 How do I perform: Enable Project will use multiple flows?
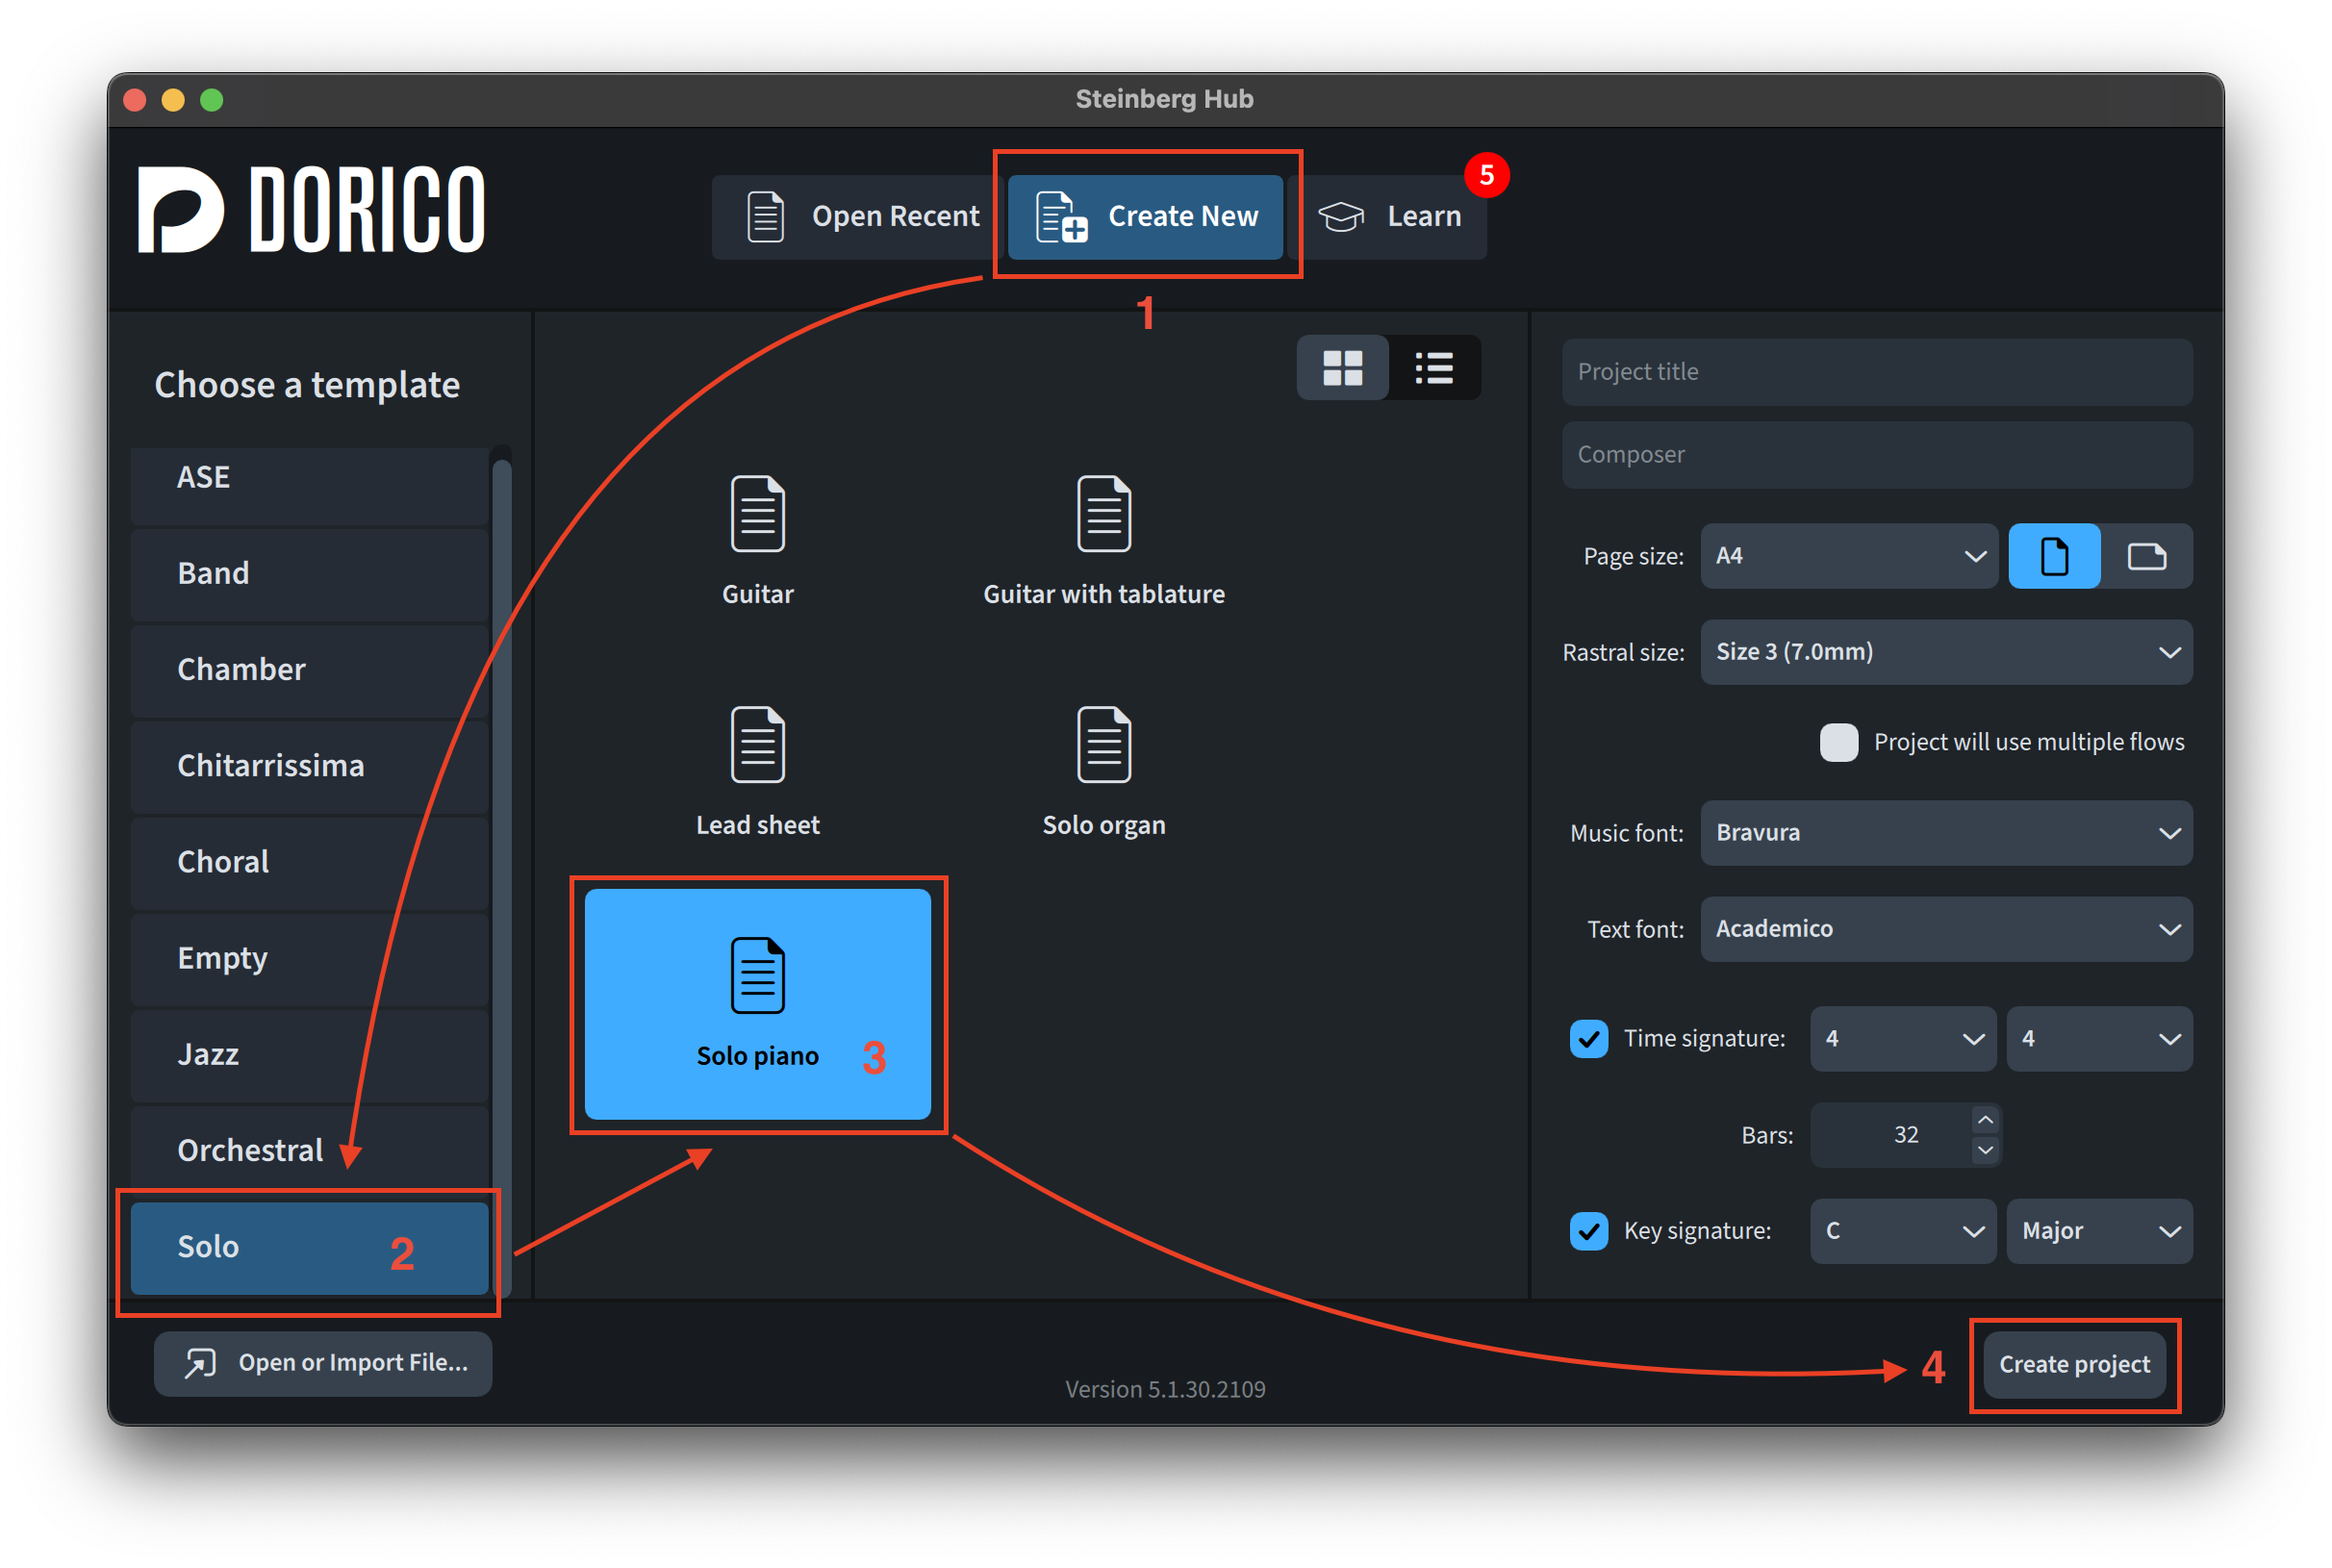click(1838, 742)
